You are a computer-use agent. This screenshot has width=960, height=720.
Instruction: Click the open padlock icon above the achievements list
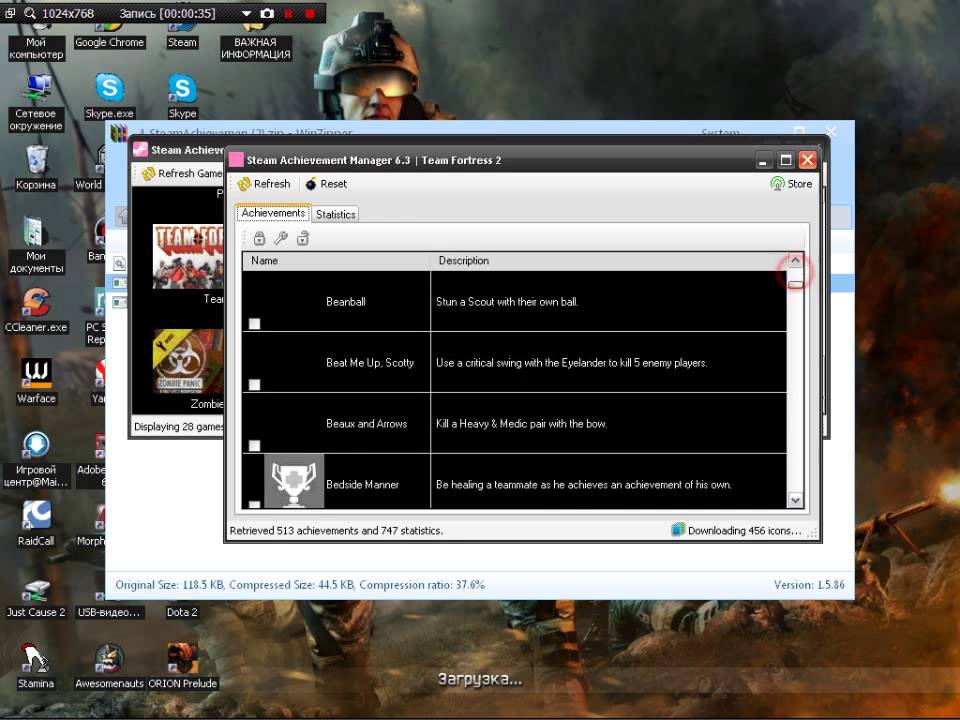(303, 238)
